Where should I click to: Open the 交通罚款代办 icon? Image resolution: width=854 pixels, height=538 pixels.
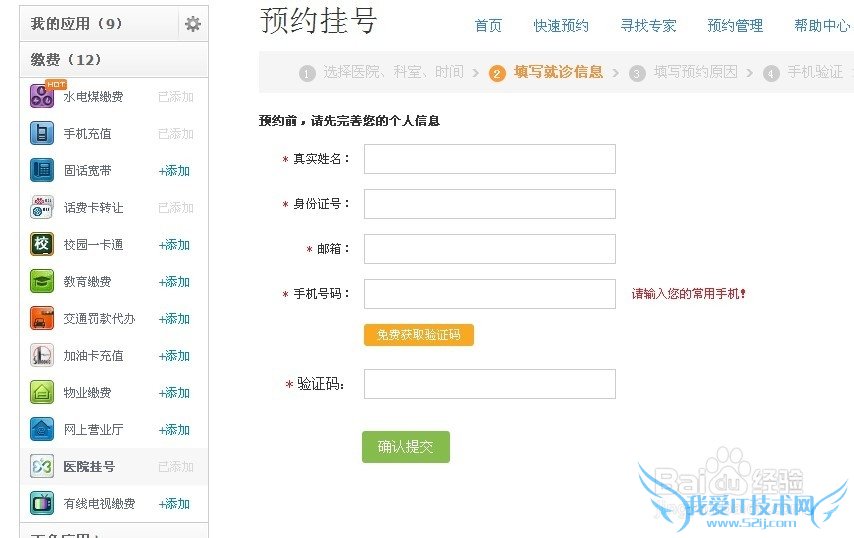(x=42, y=318)
